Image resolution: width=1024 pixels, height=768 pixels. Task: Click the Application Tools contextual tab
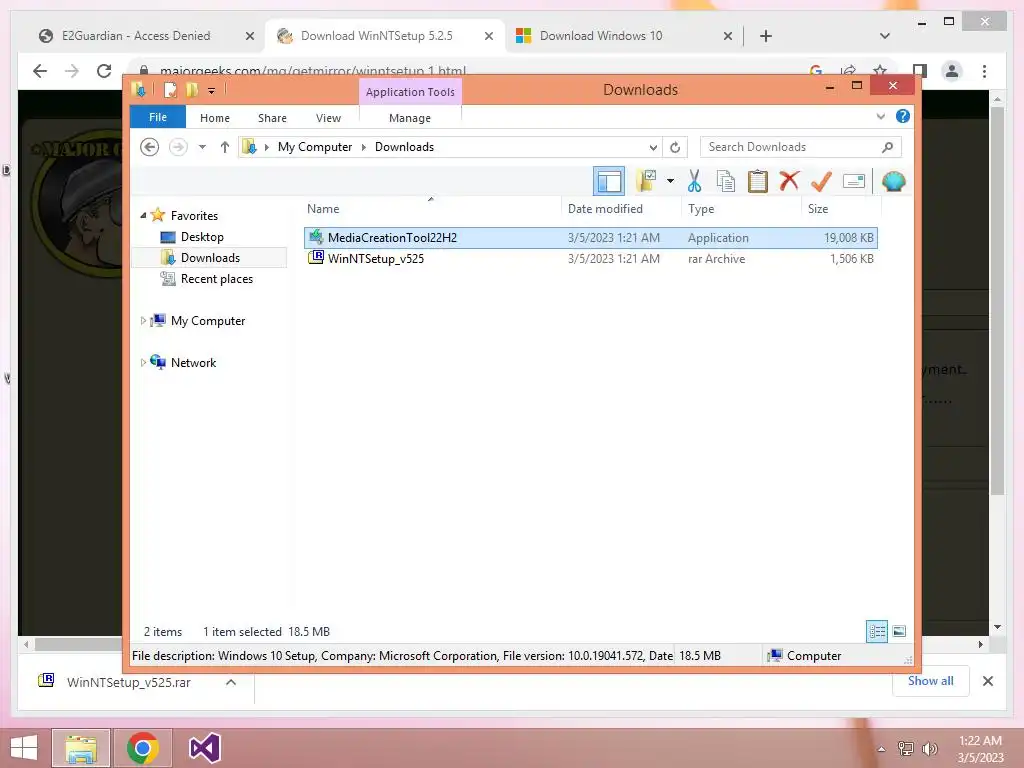410,92
